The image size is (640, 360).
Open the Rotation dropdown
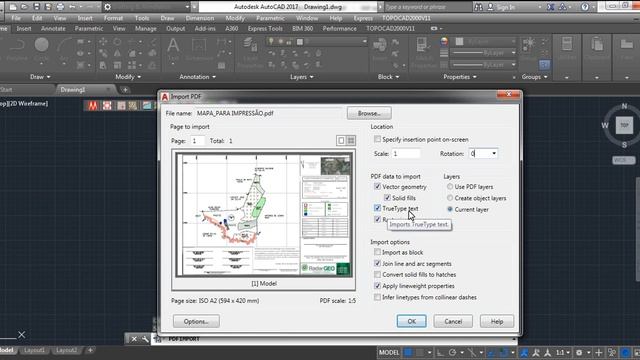[494, 153]
